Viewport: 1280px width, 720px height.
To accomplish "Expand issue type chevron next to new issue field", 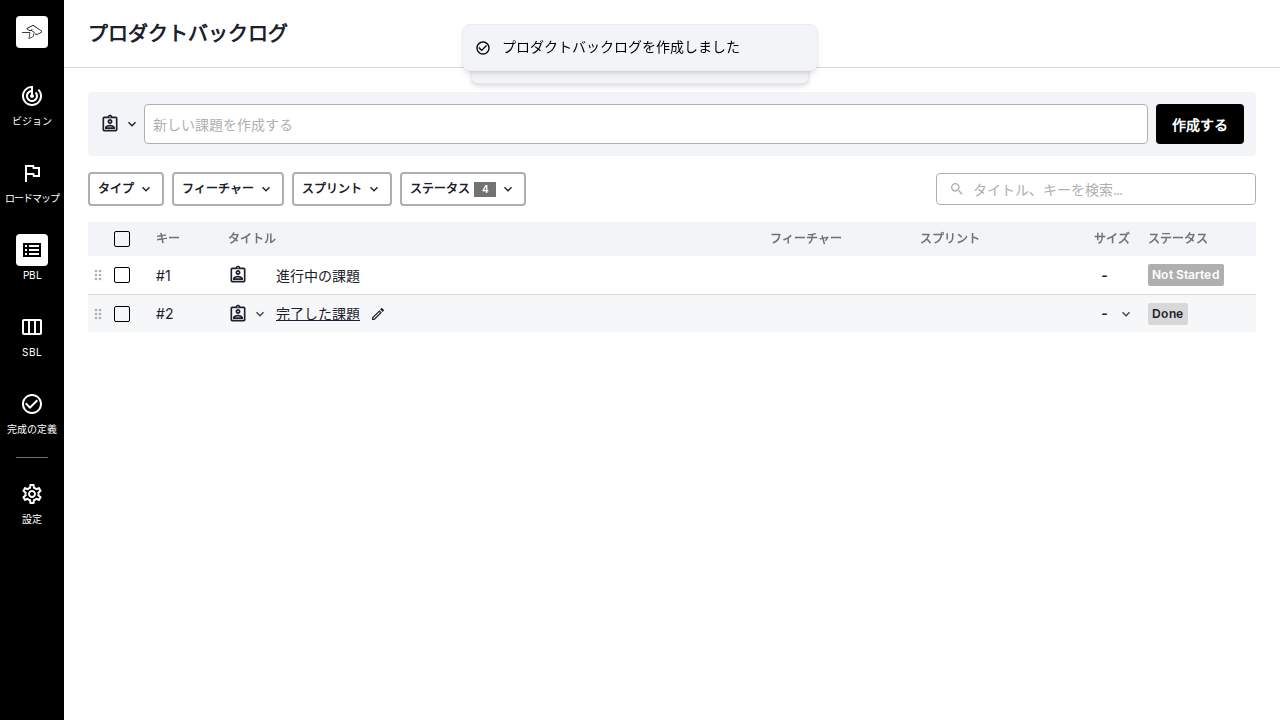I will click(x=132, y=124).
